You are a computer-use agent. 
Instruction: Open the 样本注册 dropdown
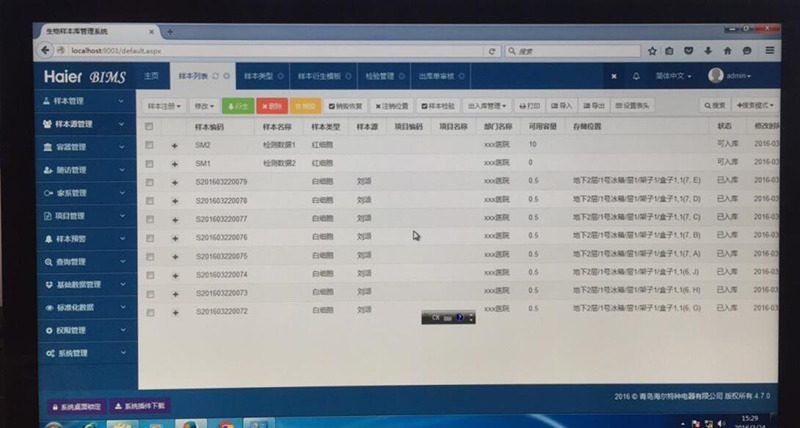pyautogui.click(x=164, y=105)
